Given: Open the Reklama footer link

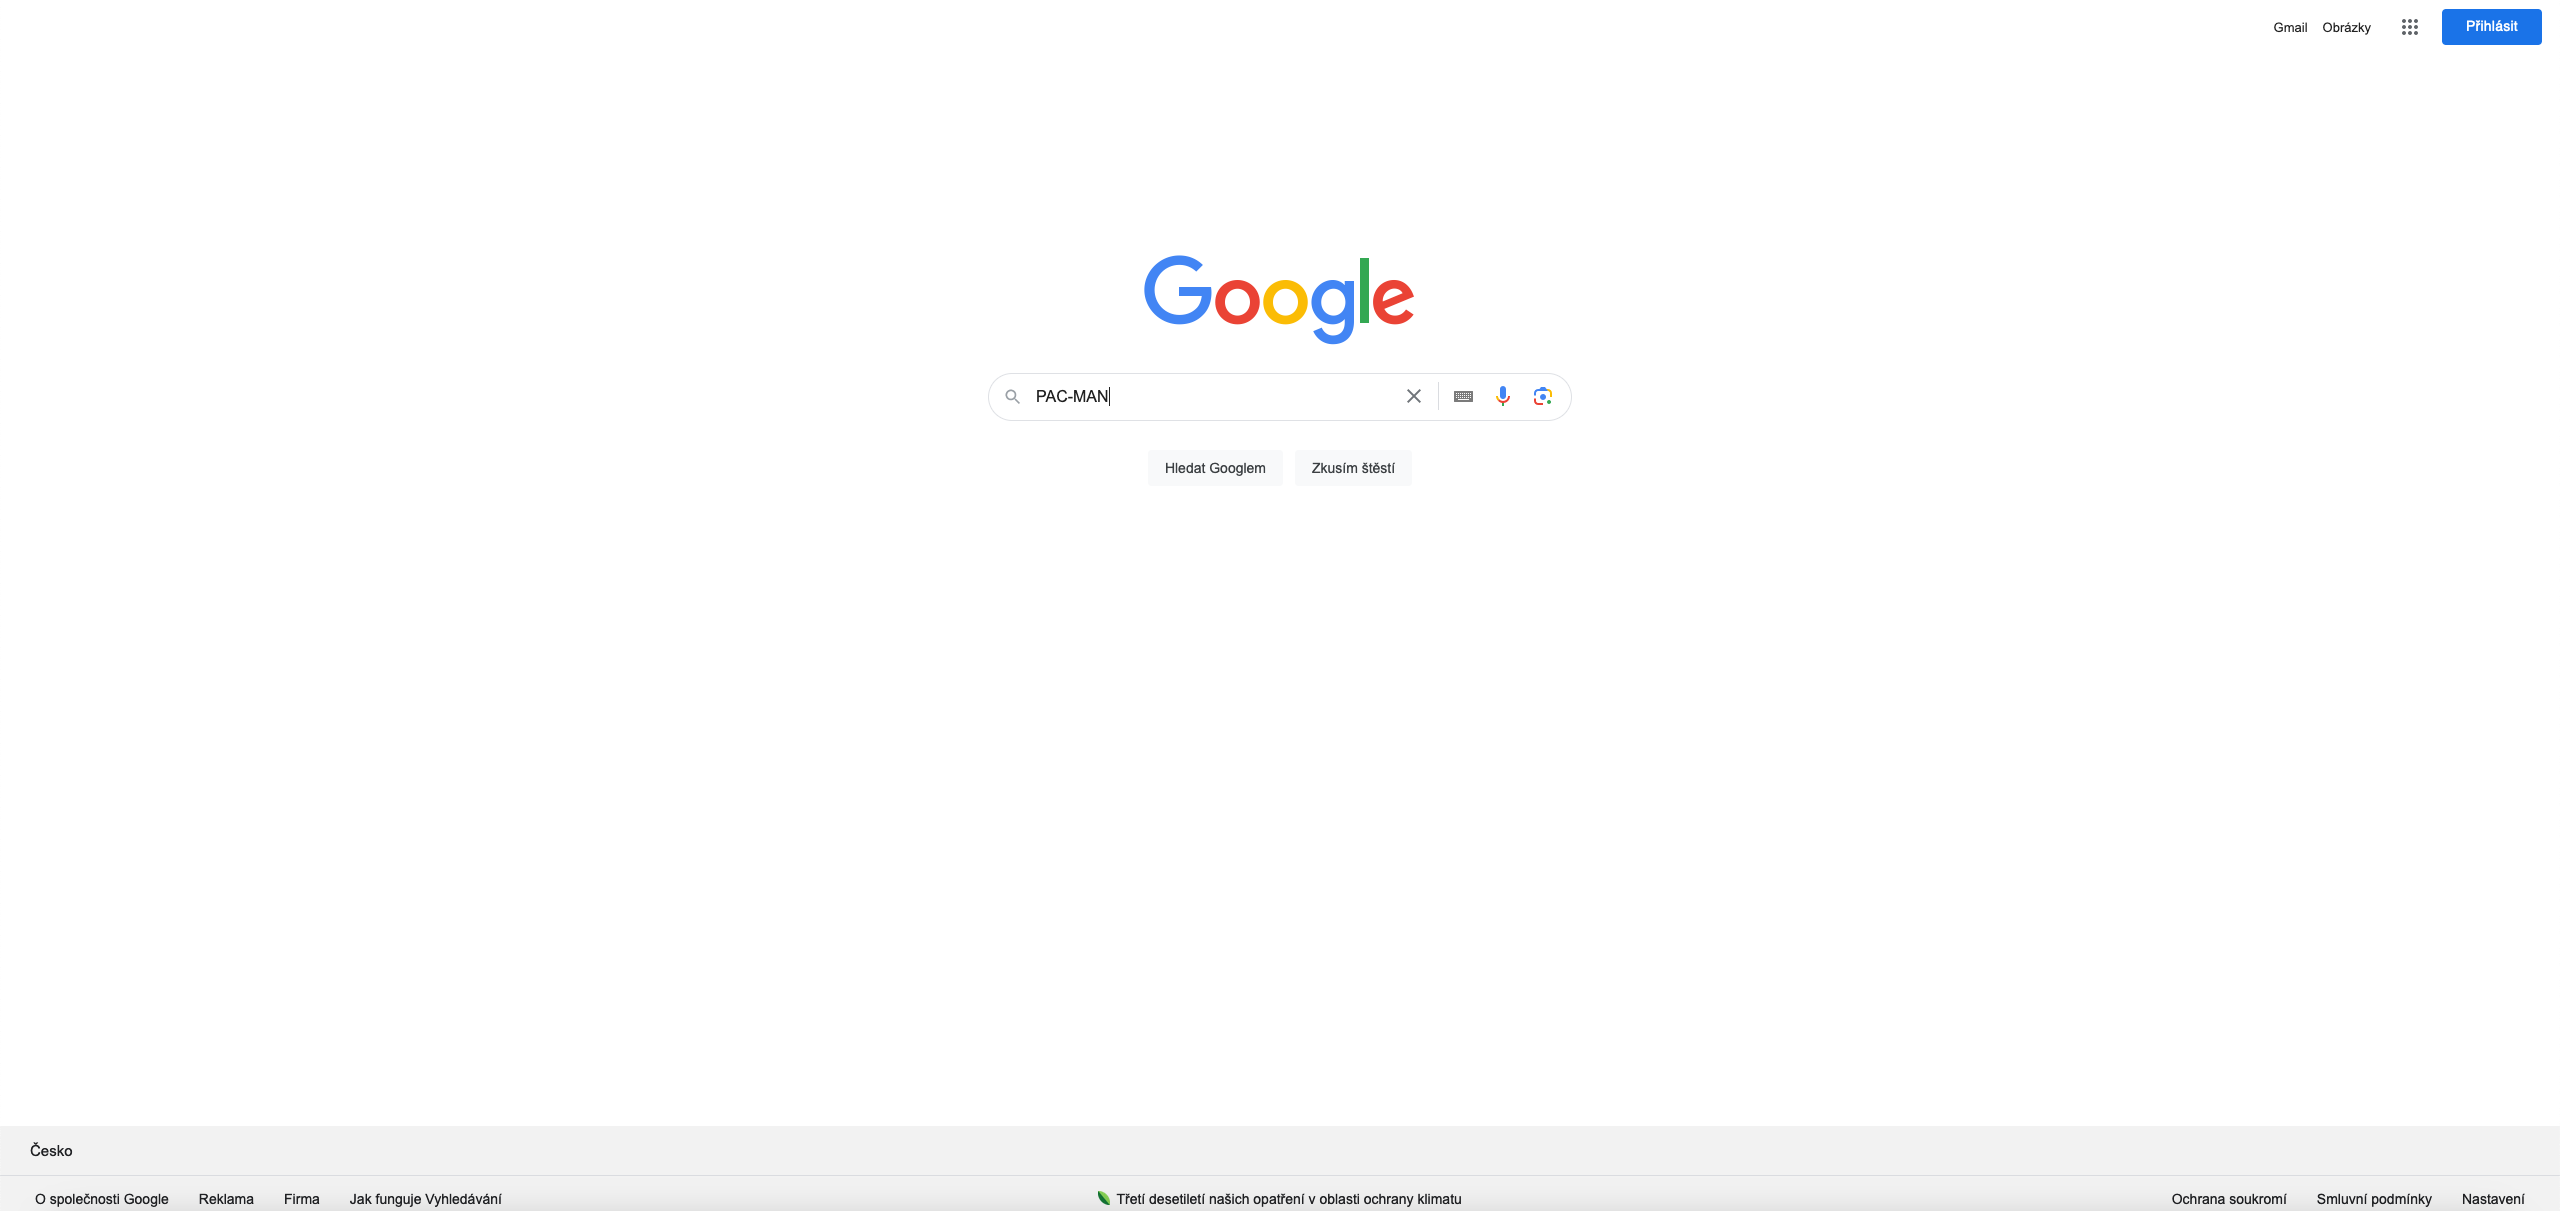Looking at the screenshot, I should point(226,1198).
